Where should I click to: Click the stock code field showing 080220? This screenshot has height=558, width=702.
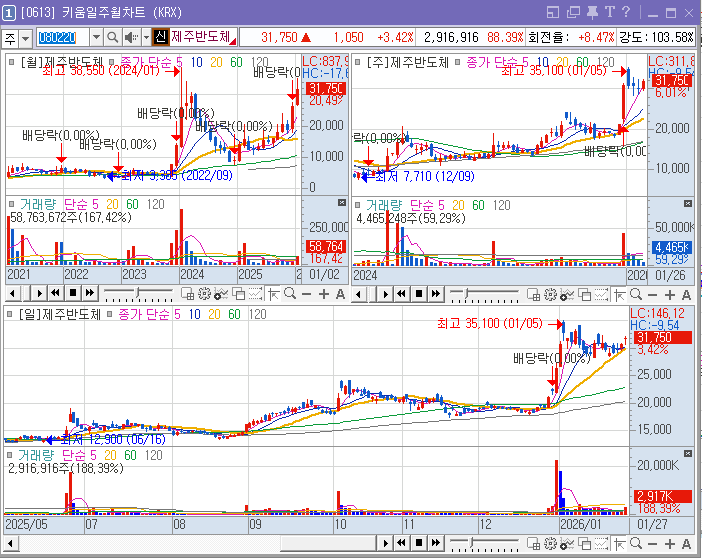[x=63, y=38]
